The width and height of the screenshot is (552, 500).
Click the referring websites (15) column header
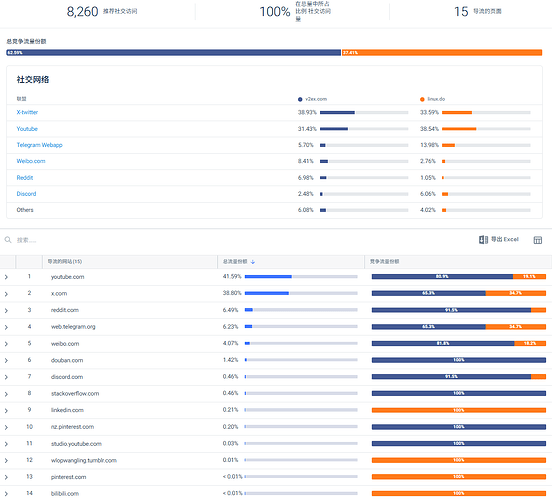(65, 262)
